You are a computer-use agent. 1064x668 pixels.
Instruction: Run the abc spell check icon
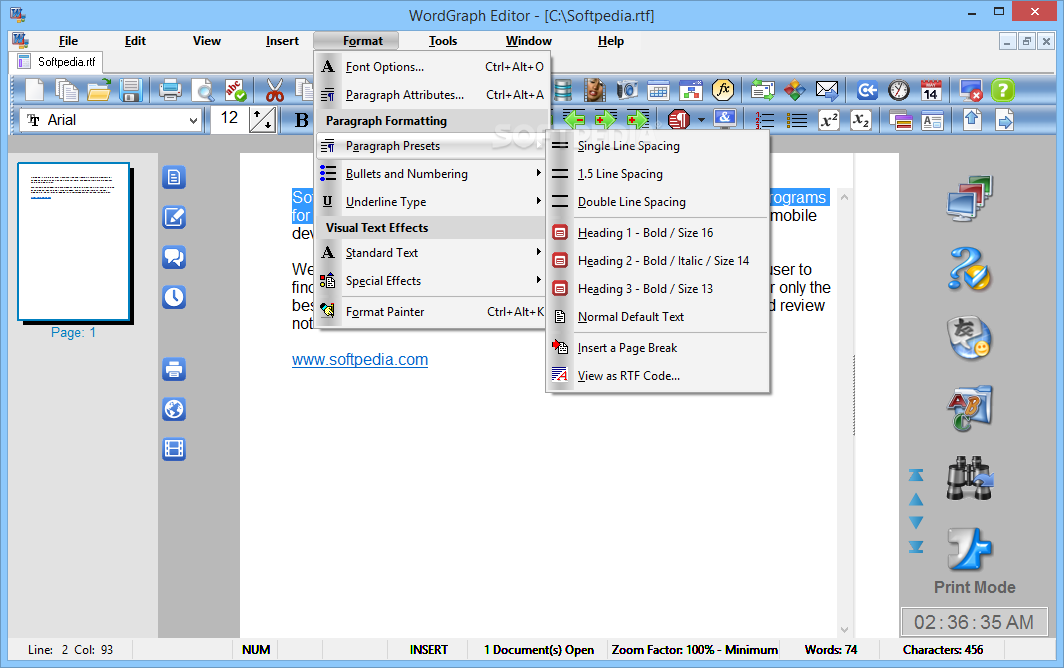tap(235, 90)
